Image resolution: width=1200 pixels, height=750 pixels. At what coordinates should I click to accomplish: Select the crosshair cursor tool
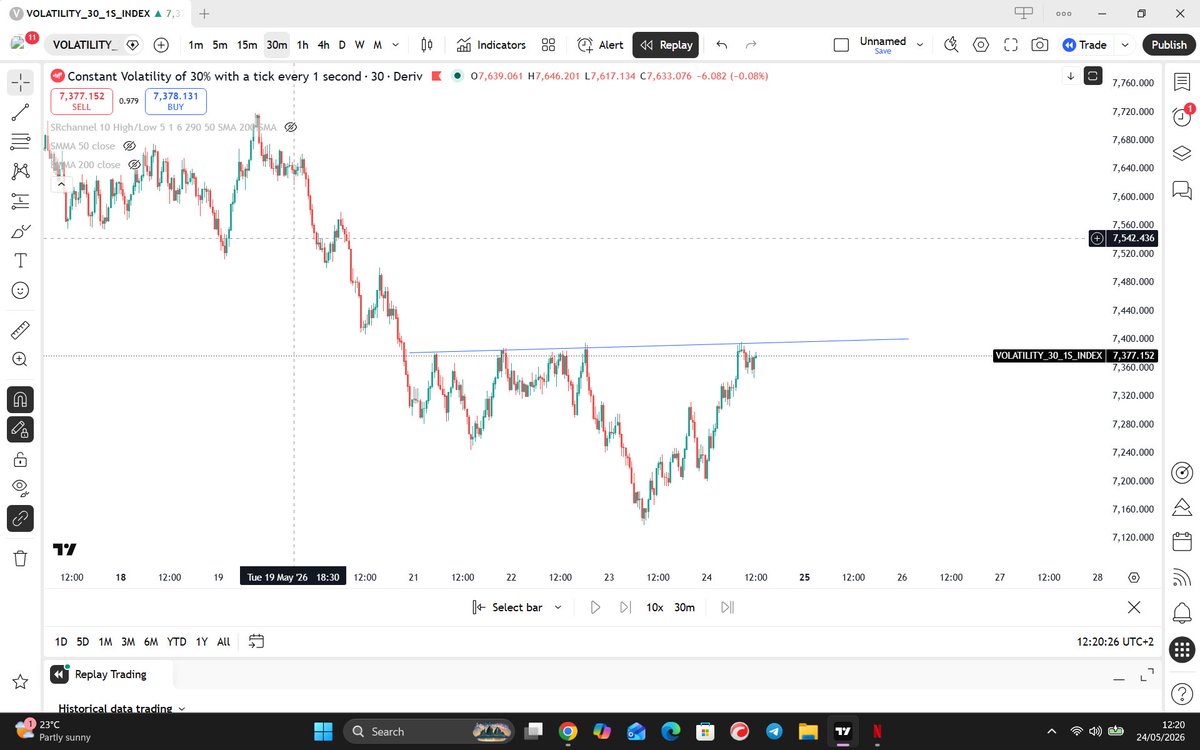[20, 83]
